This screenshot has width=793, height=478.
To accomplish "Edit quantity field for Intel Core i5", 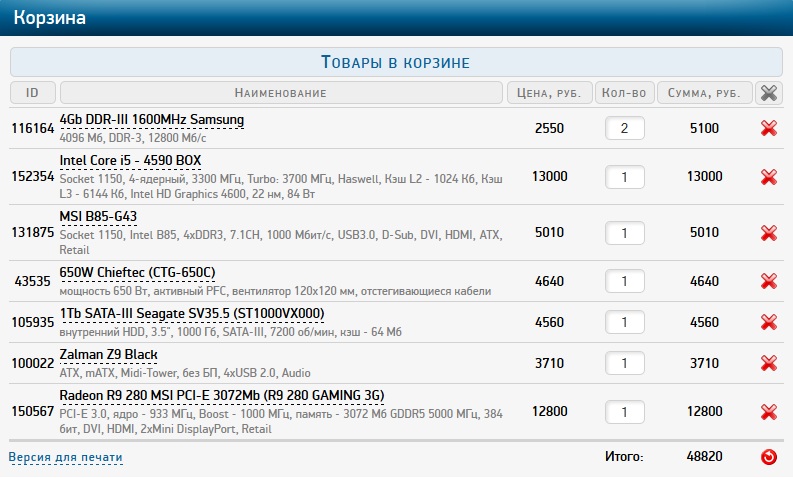I will coord(625,177).
